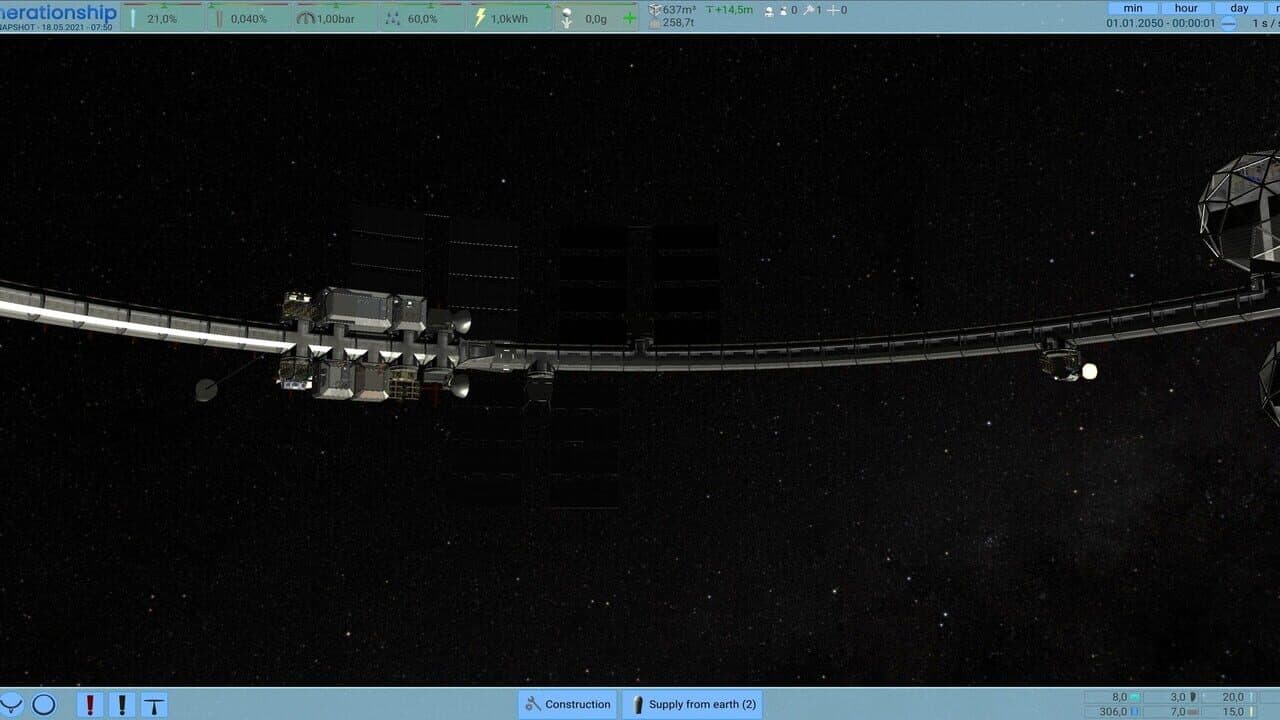This screenshot has height=720, width=1280.
Task: Click the 306,0 resource readout in the bottom bar
Action: tap(1114, 711)
